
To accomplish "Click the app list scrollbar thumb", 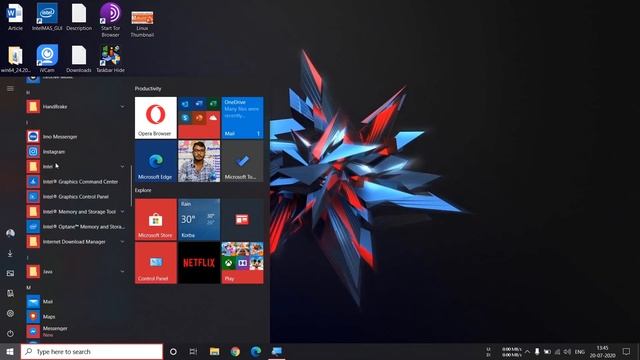I will [131, 186].
